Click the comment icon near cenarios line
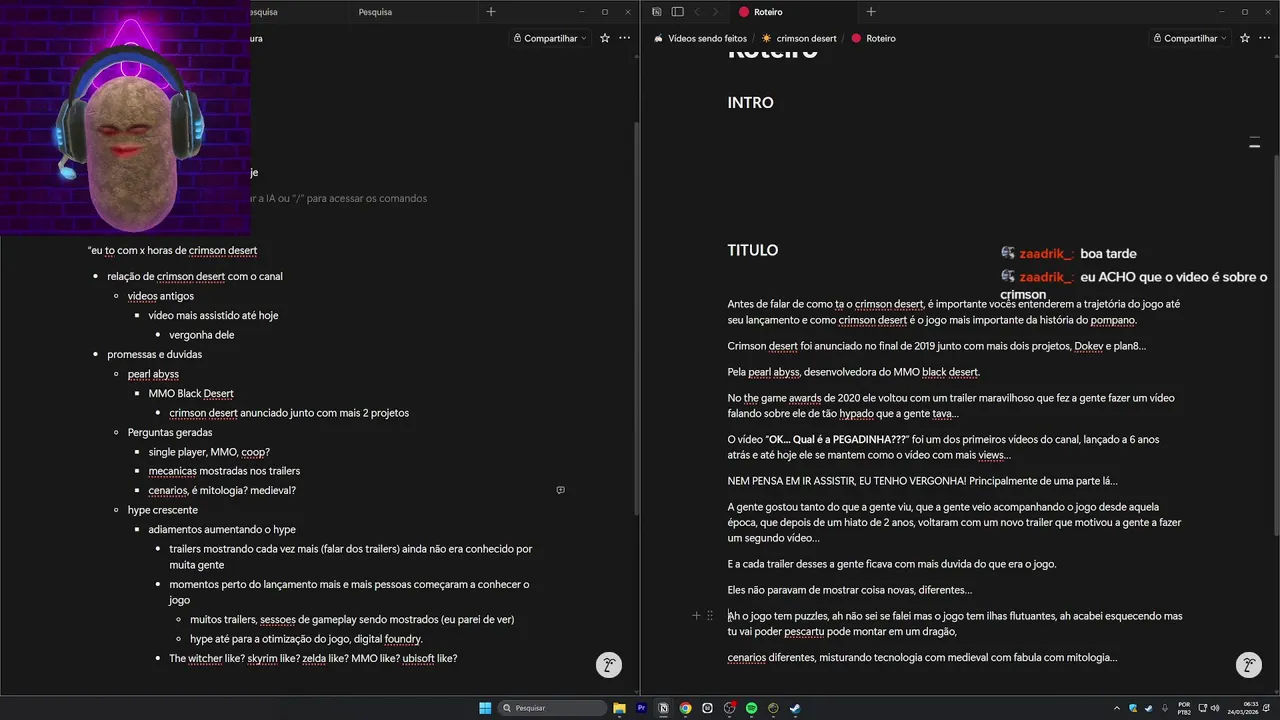1280x720 pixels. pyautogui.click(x=560, y=490)
